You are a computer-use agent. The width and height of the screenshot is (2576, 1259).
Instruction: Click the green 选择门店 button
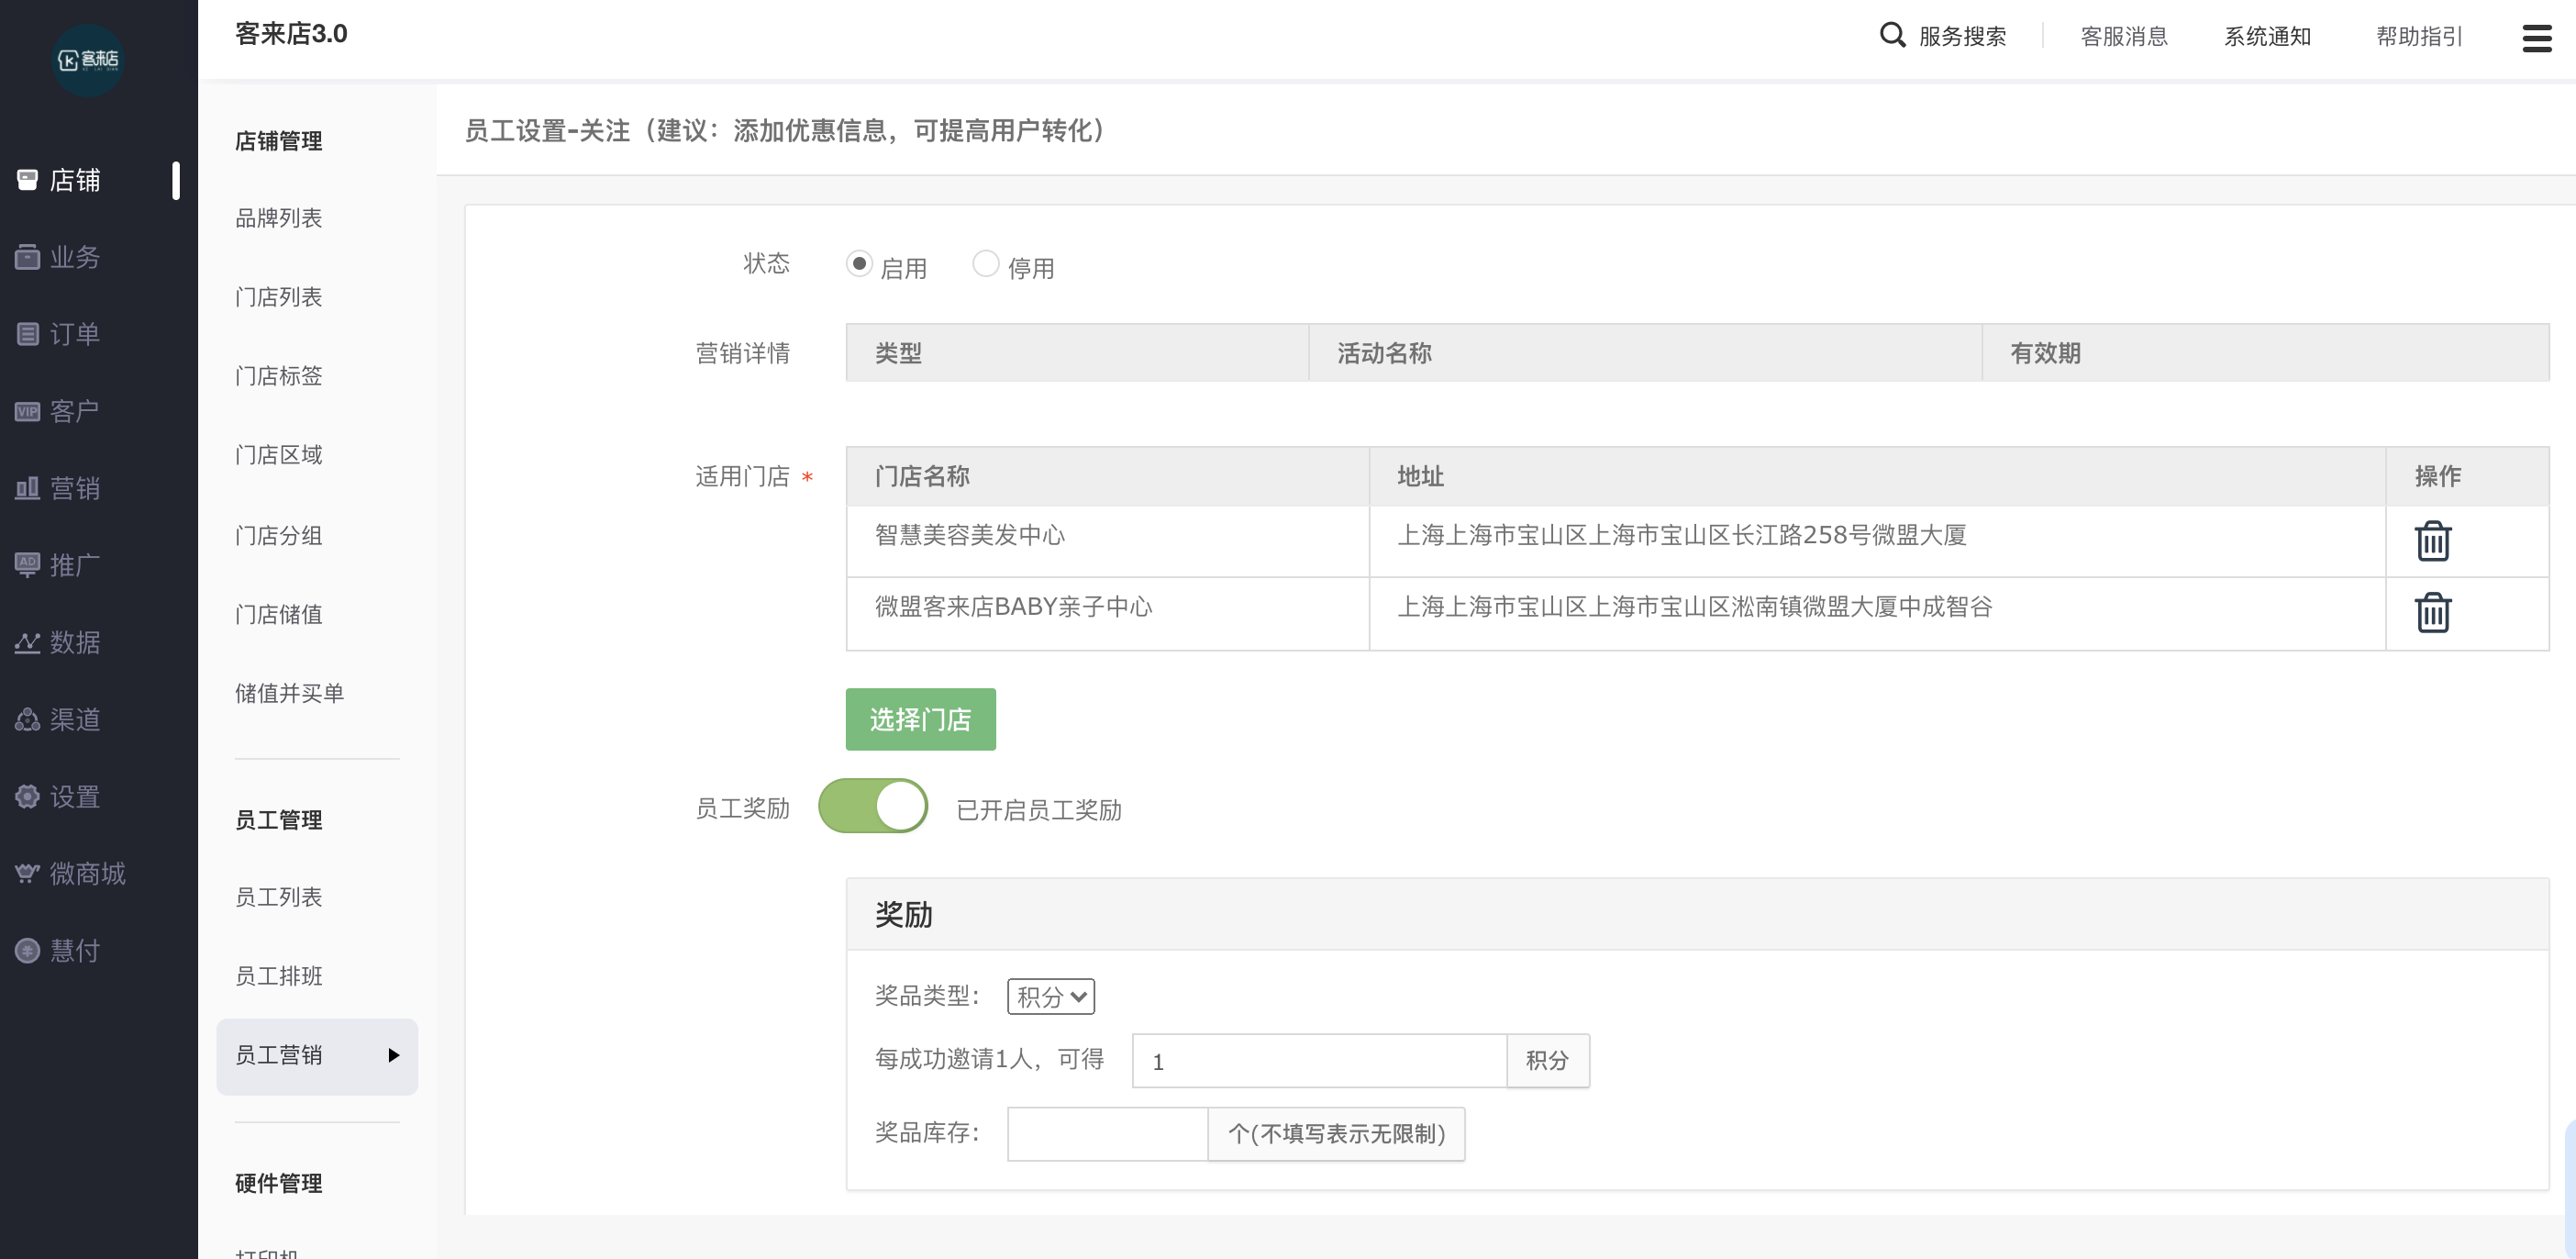920,719
